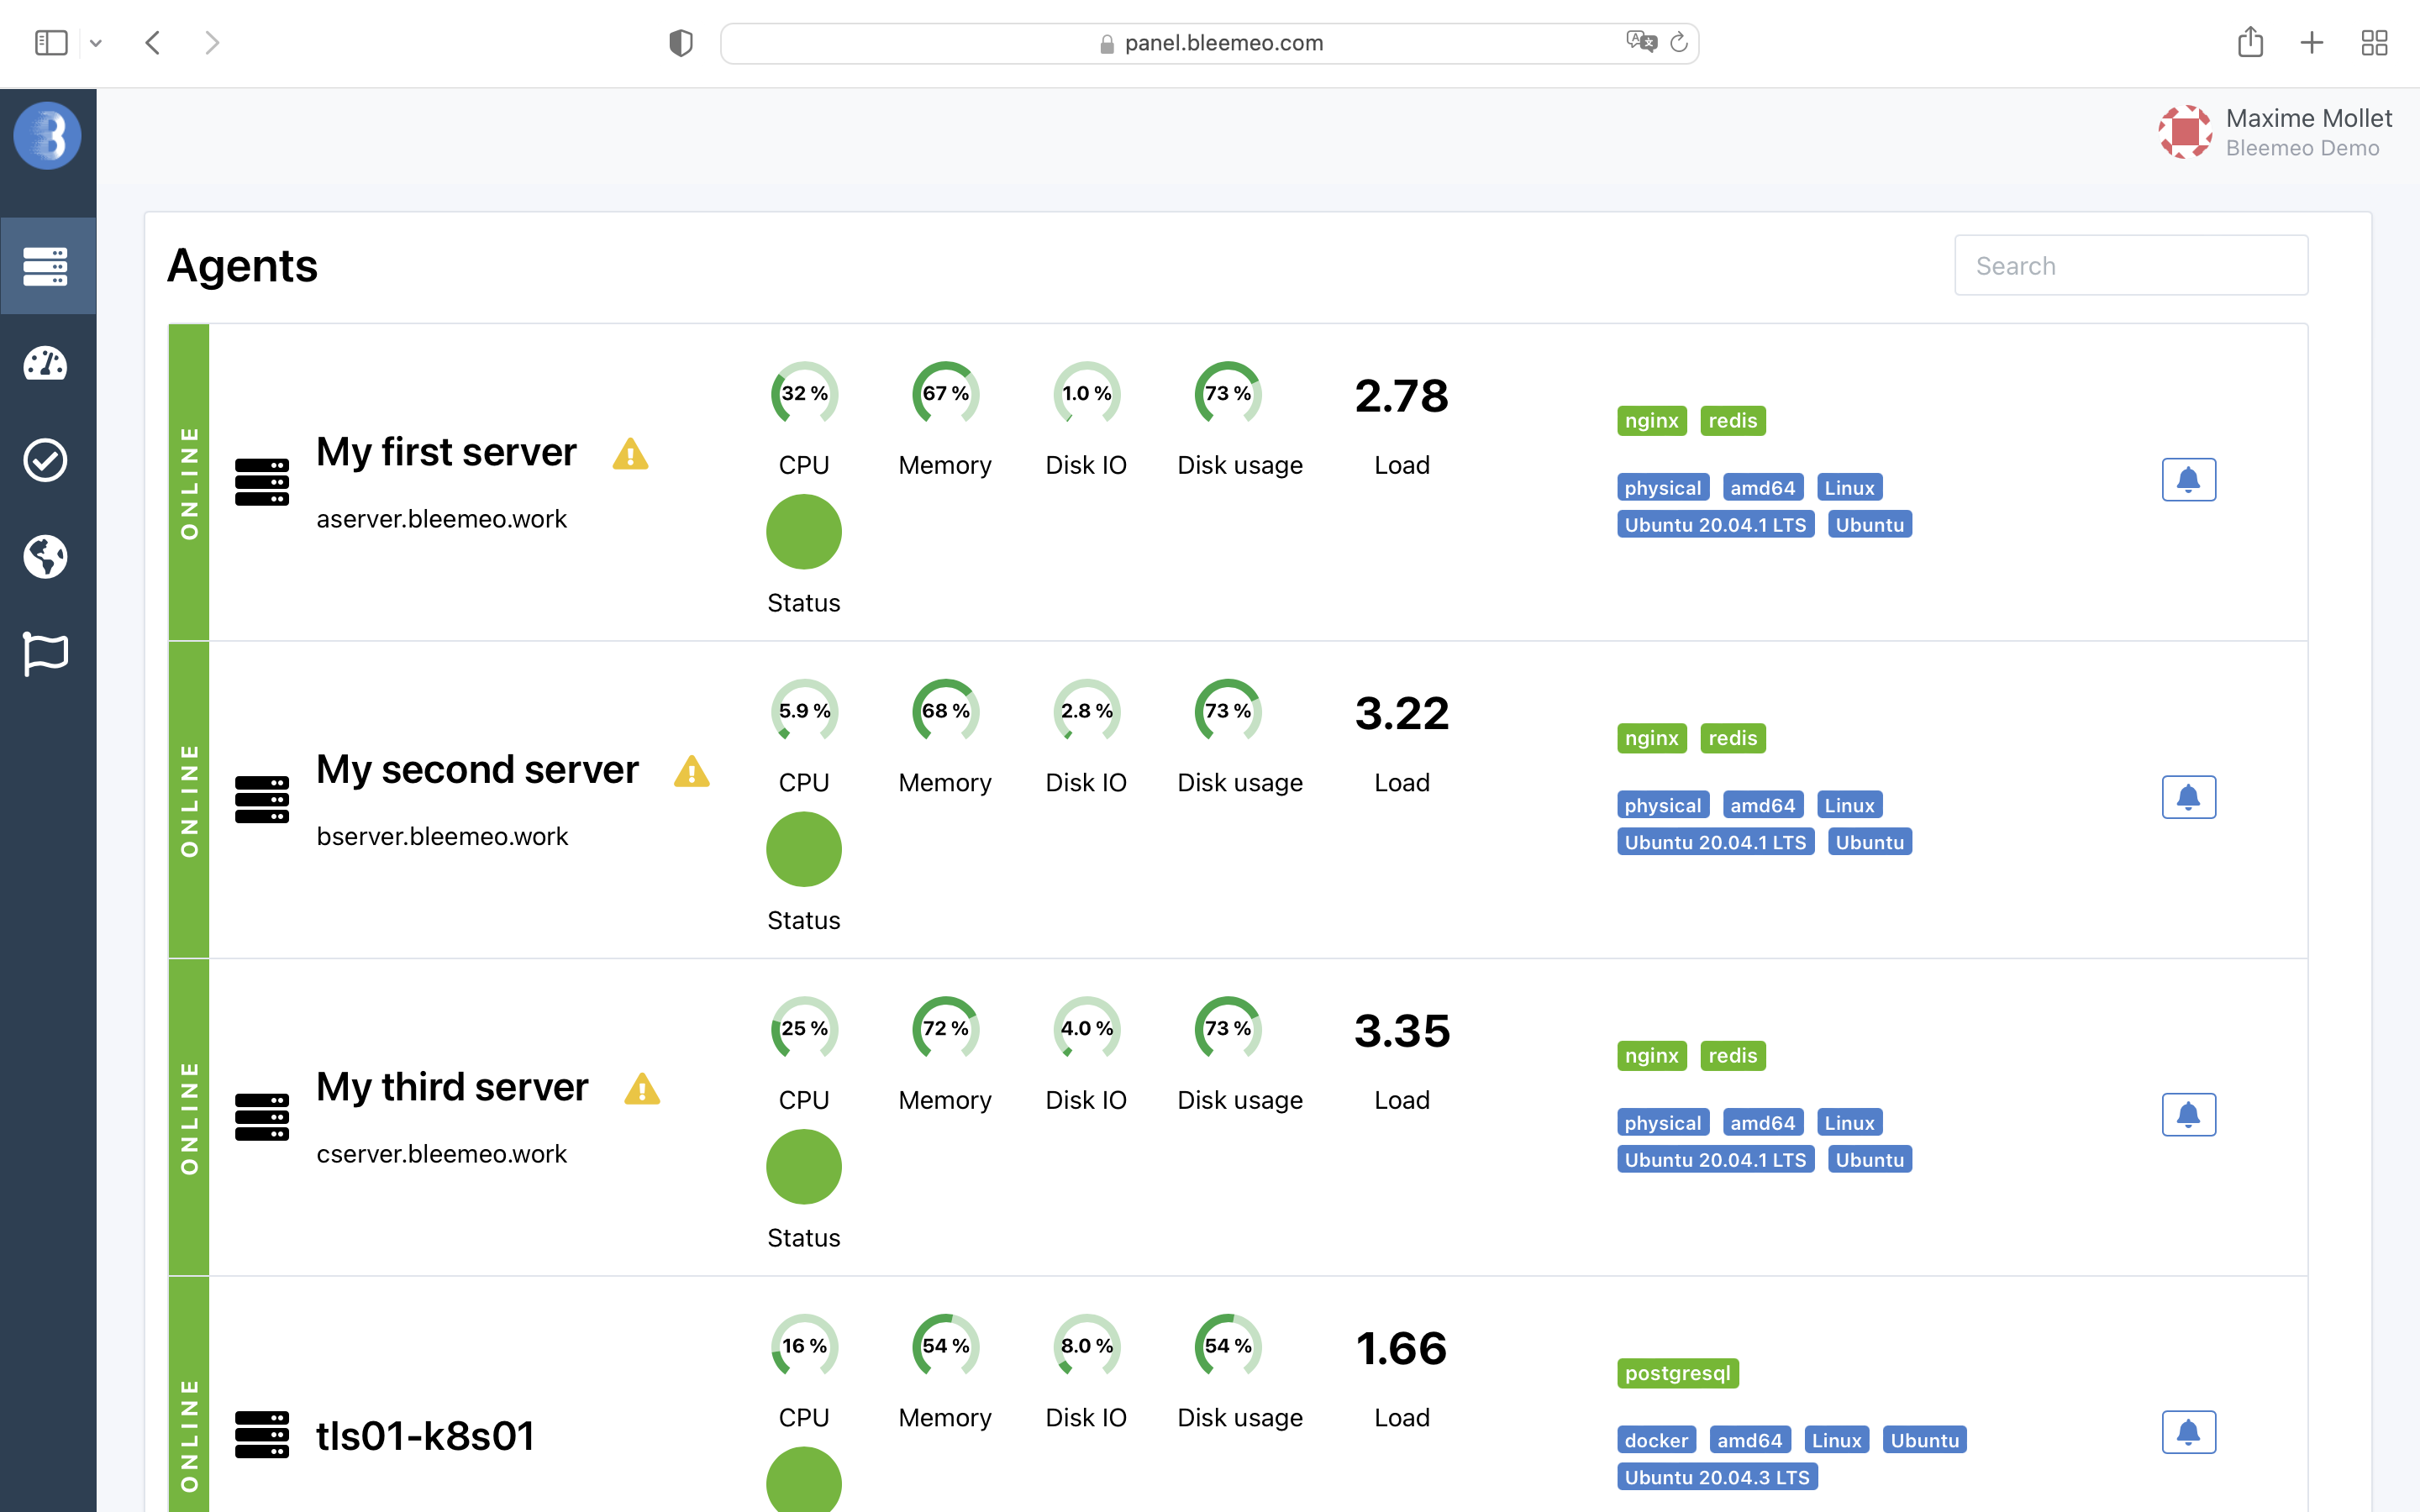Open the Agents servers sidebar icon
2420x1512 pixels.
click(x=46, y=266)
